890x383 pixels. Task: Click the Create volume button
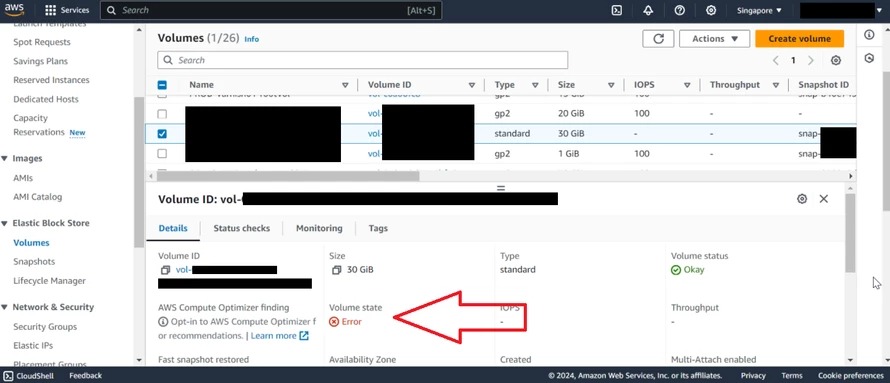pos(799,39)
